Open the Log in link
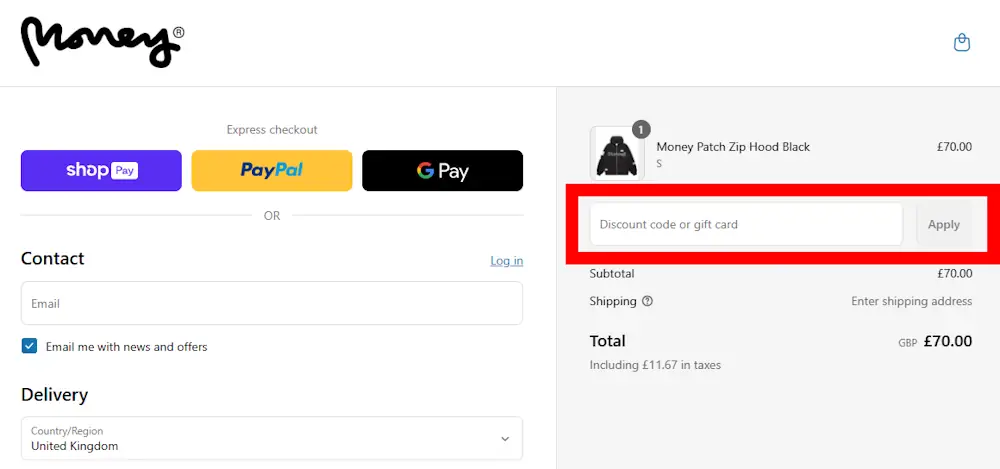 [506, 261]
